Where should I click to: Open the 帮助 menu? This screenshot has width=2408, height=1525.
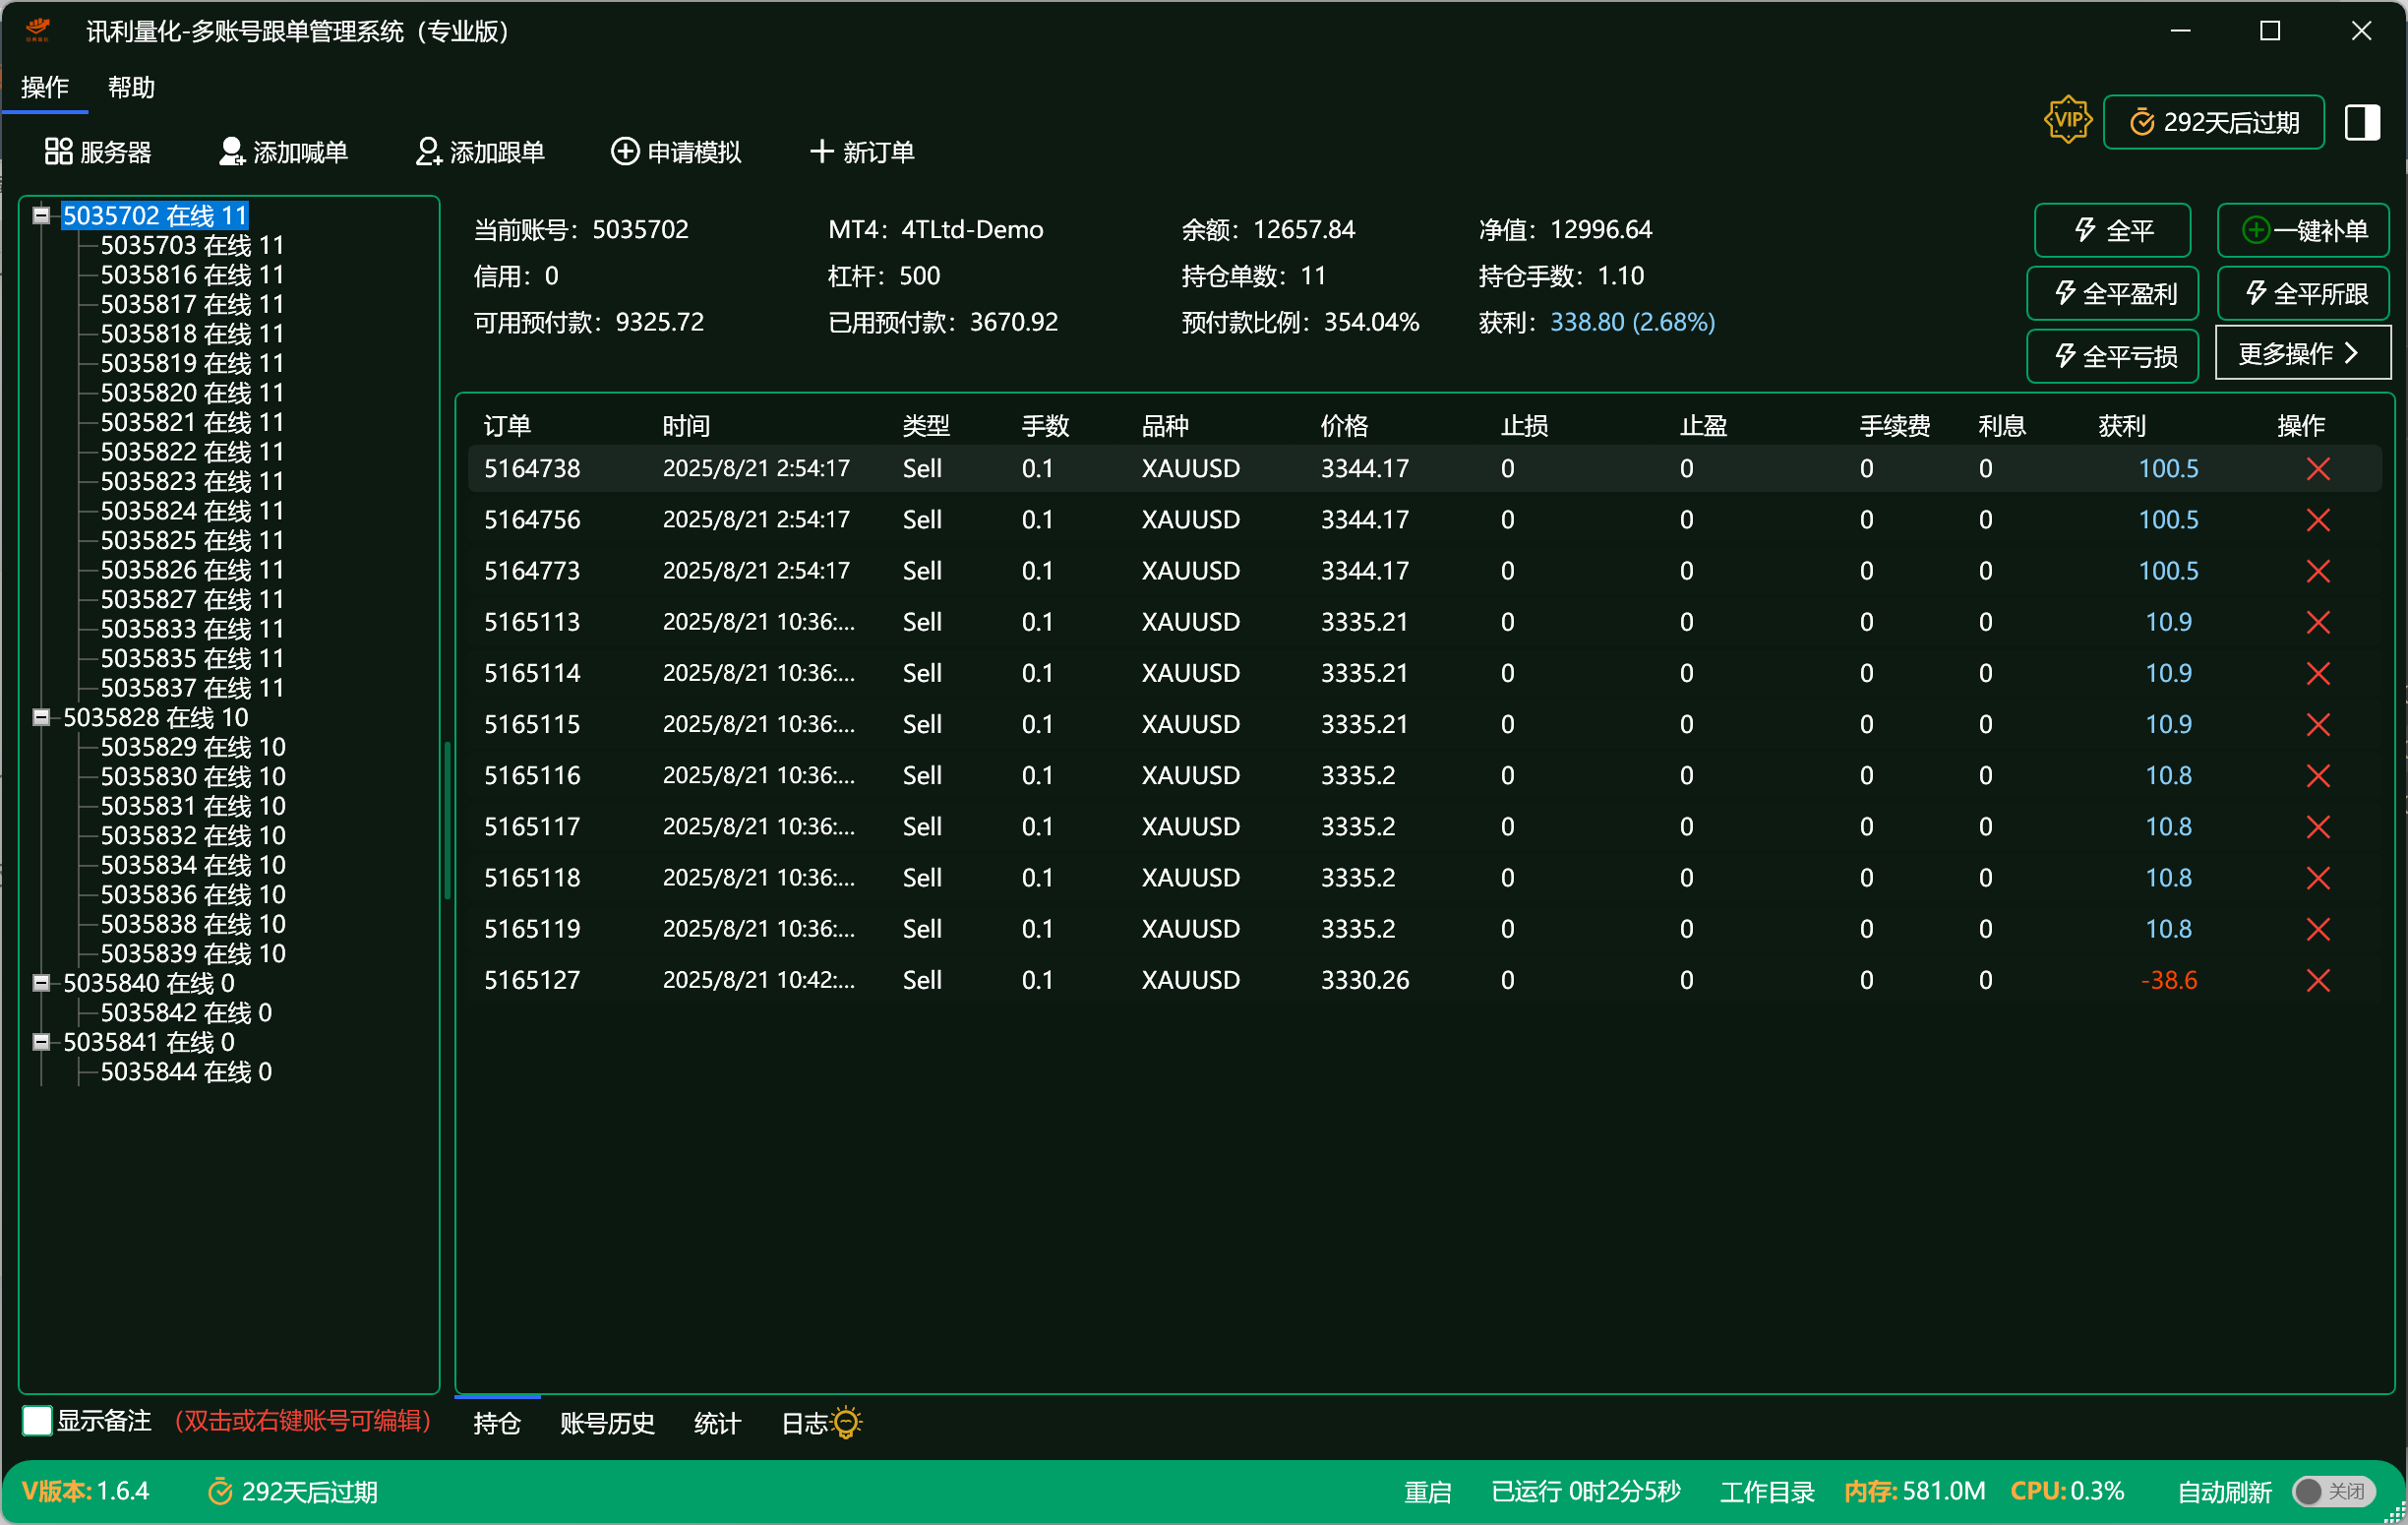click(x=131, y=88)
